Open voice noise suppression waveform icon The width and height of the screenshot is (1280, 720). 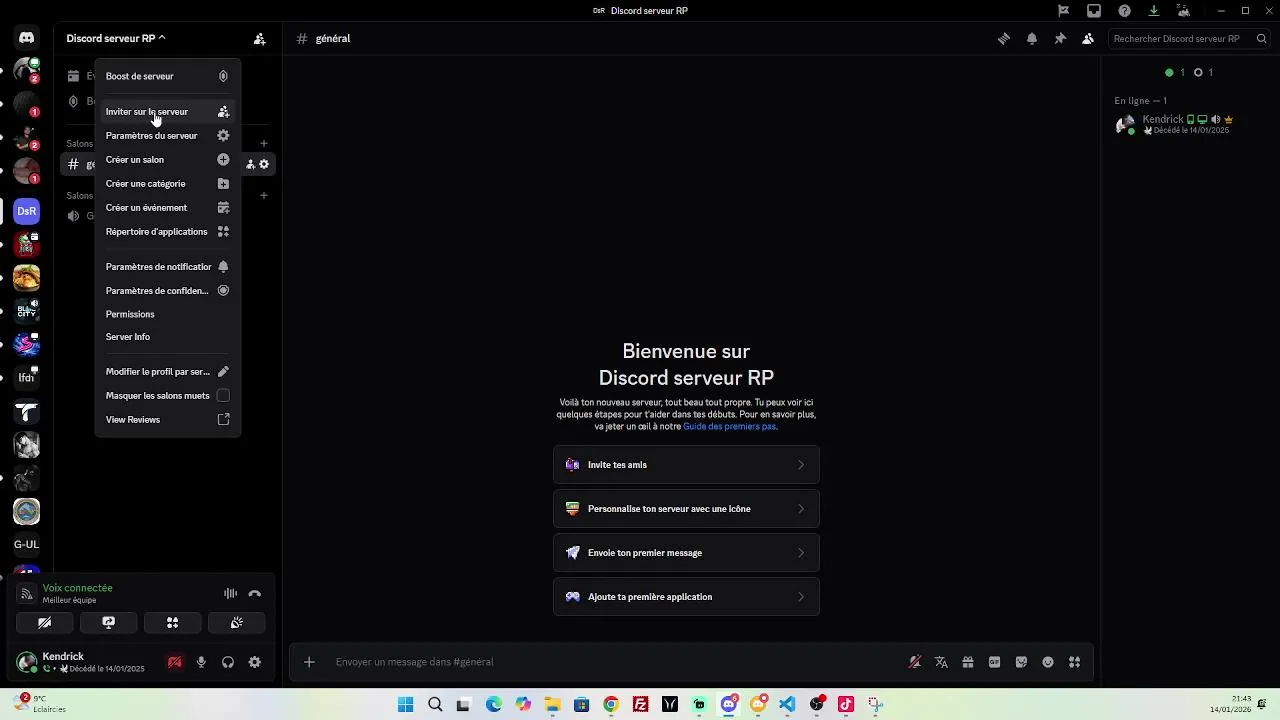pyautogui.click(x=230, y=594)
